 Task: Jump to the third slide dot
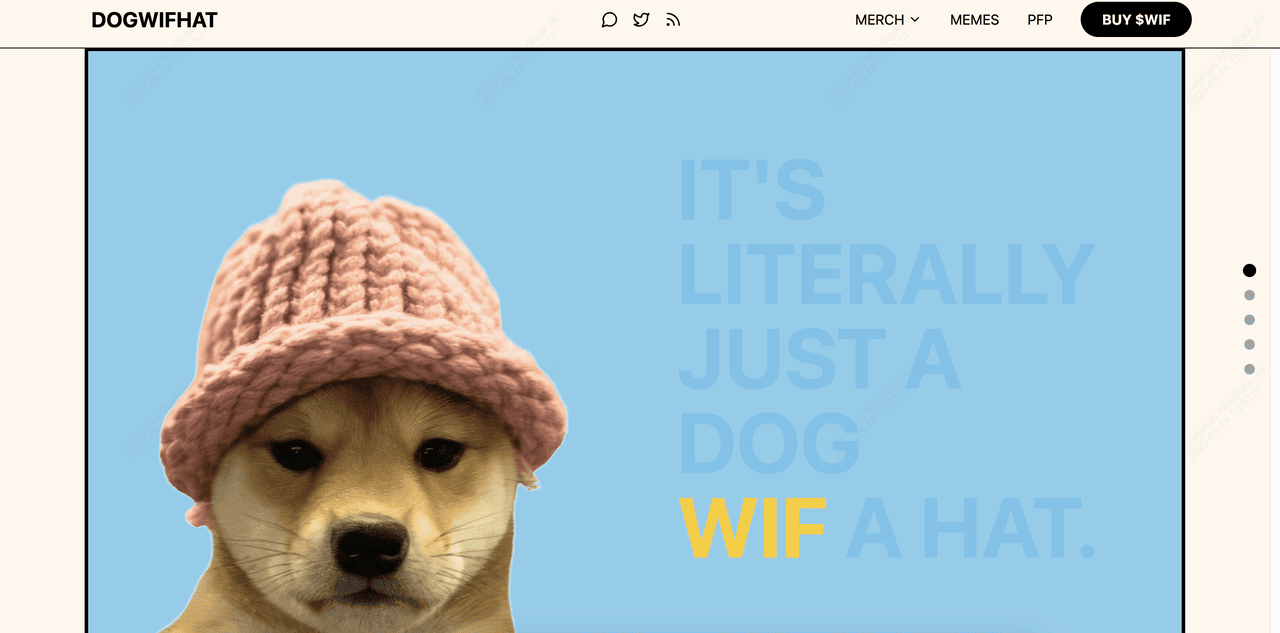(x=1249, y=320)
